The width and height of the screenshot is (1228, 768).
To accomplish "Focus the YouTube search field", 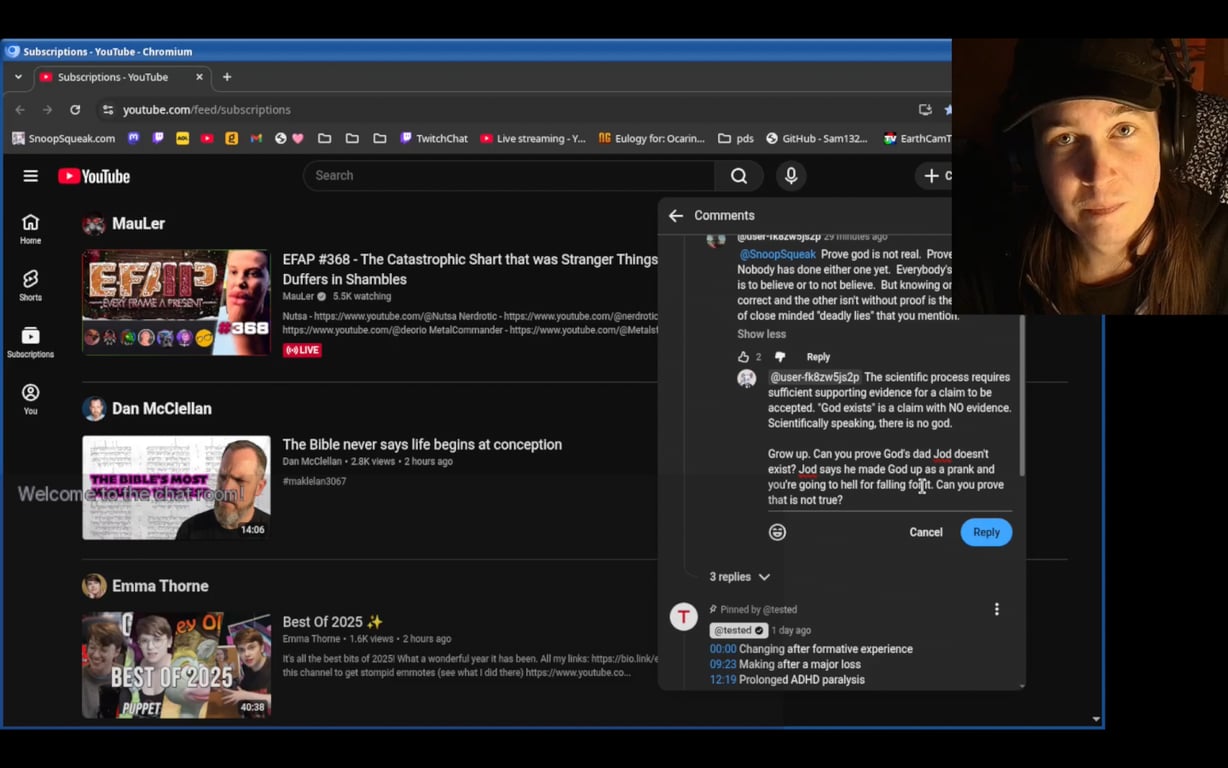I will (x=509, y=176).
